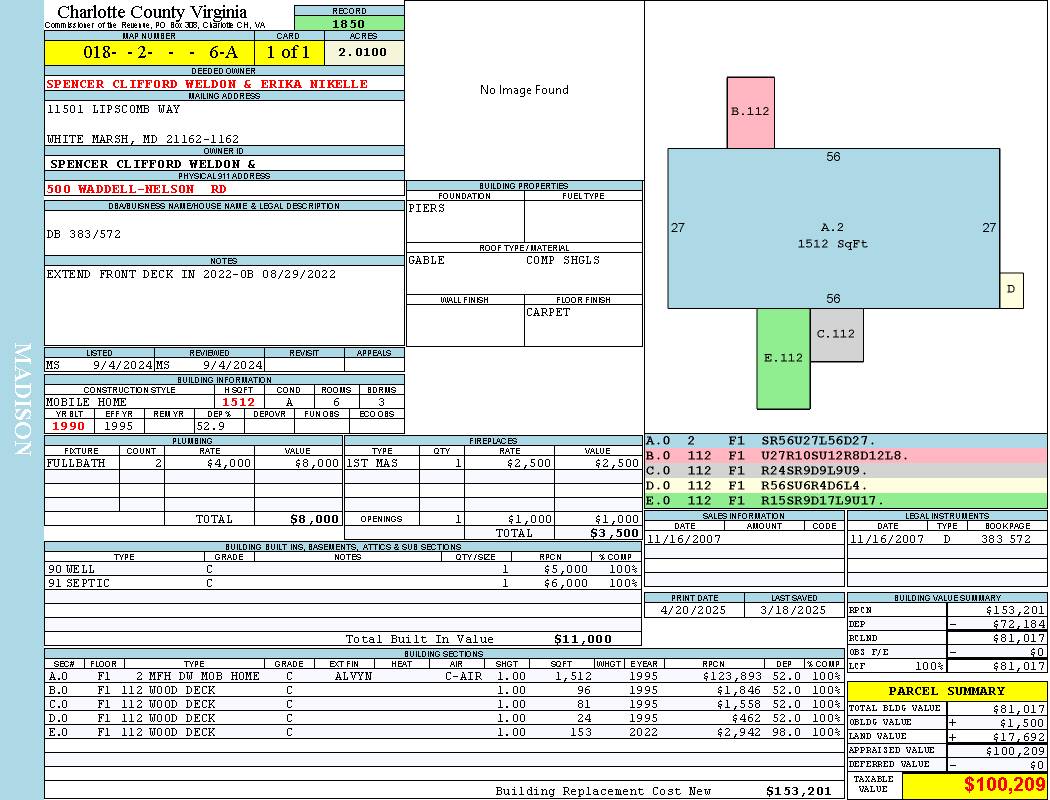Screen dimensions: 1050x800
Task: Click sketch code row E.0 R15SR9D17L9U17
Action: coord(846,500)
